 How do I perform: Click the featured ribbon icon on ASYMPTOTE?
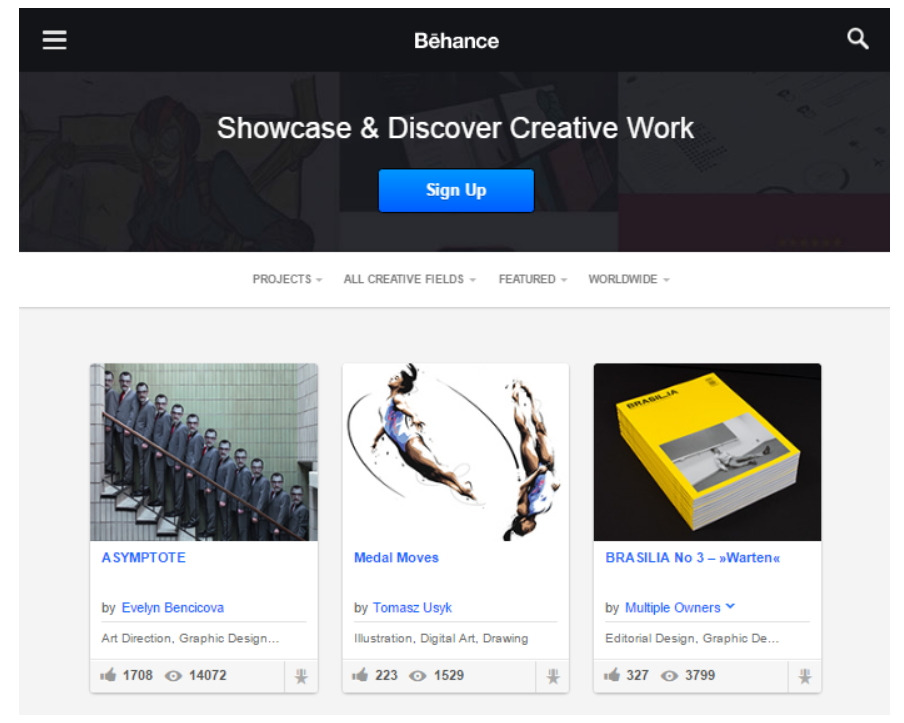coord(301,676)
